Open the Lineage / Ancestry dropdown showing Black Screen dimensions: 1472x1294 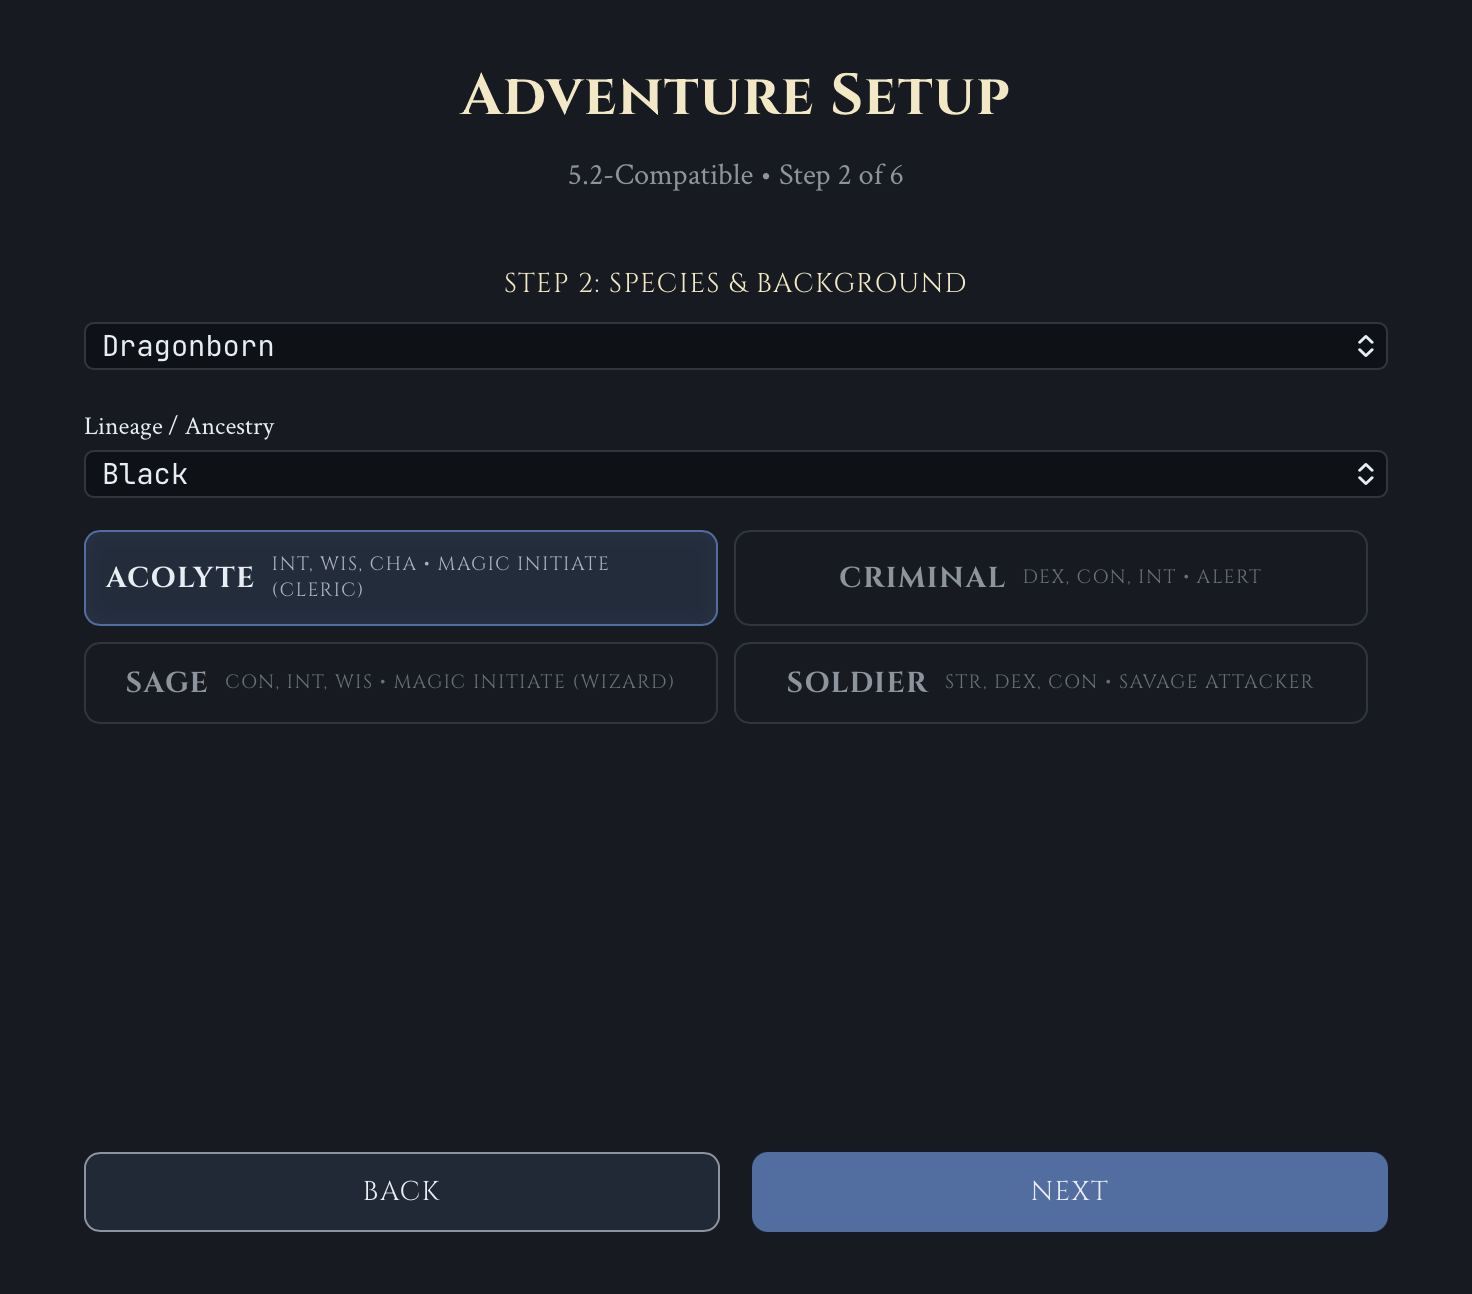[x=736, y=474]
